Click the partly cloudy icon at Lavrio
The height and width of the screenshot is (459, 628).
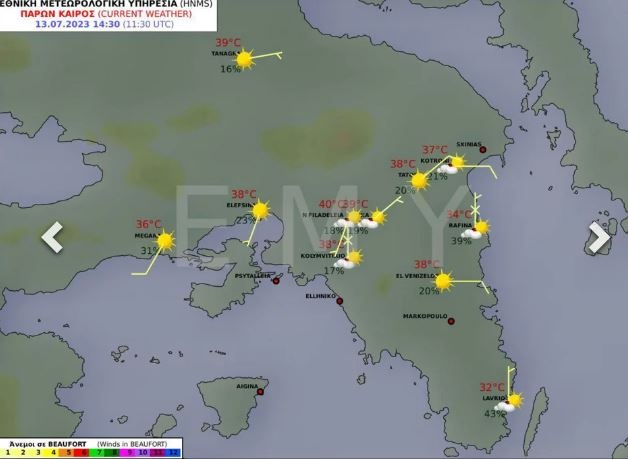point(513,402)
